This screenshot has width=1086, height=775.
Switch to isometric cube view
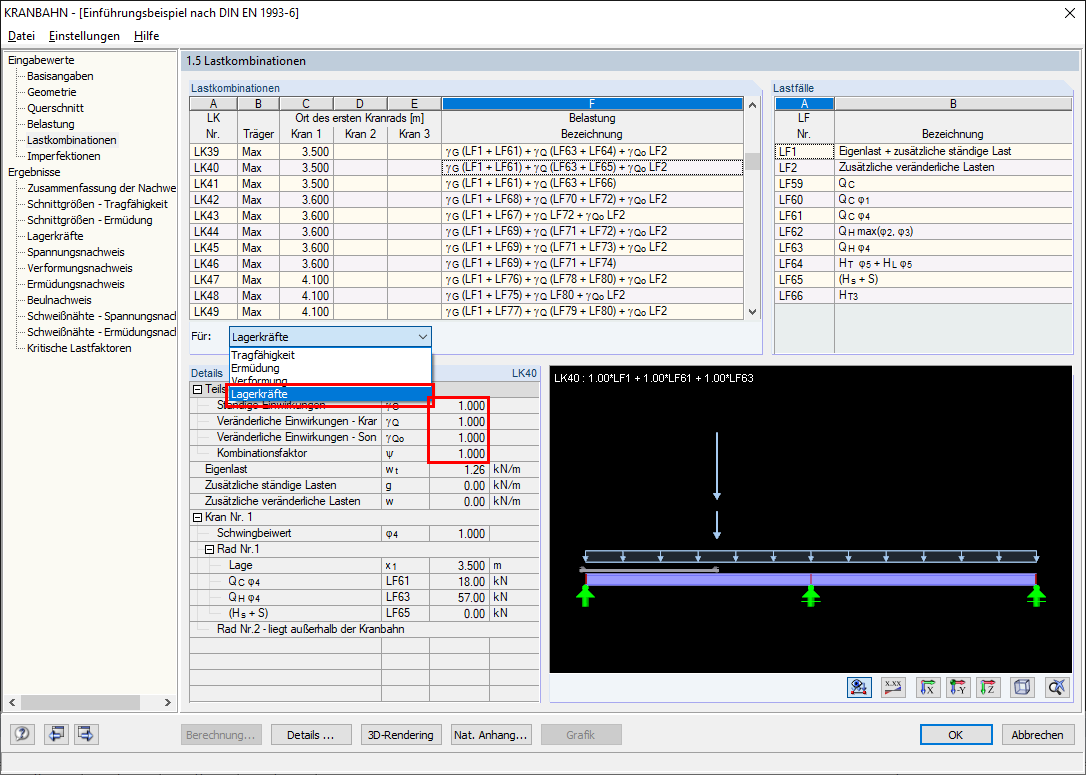click(1022, 687)
